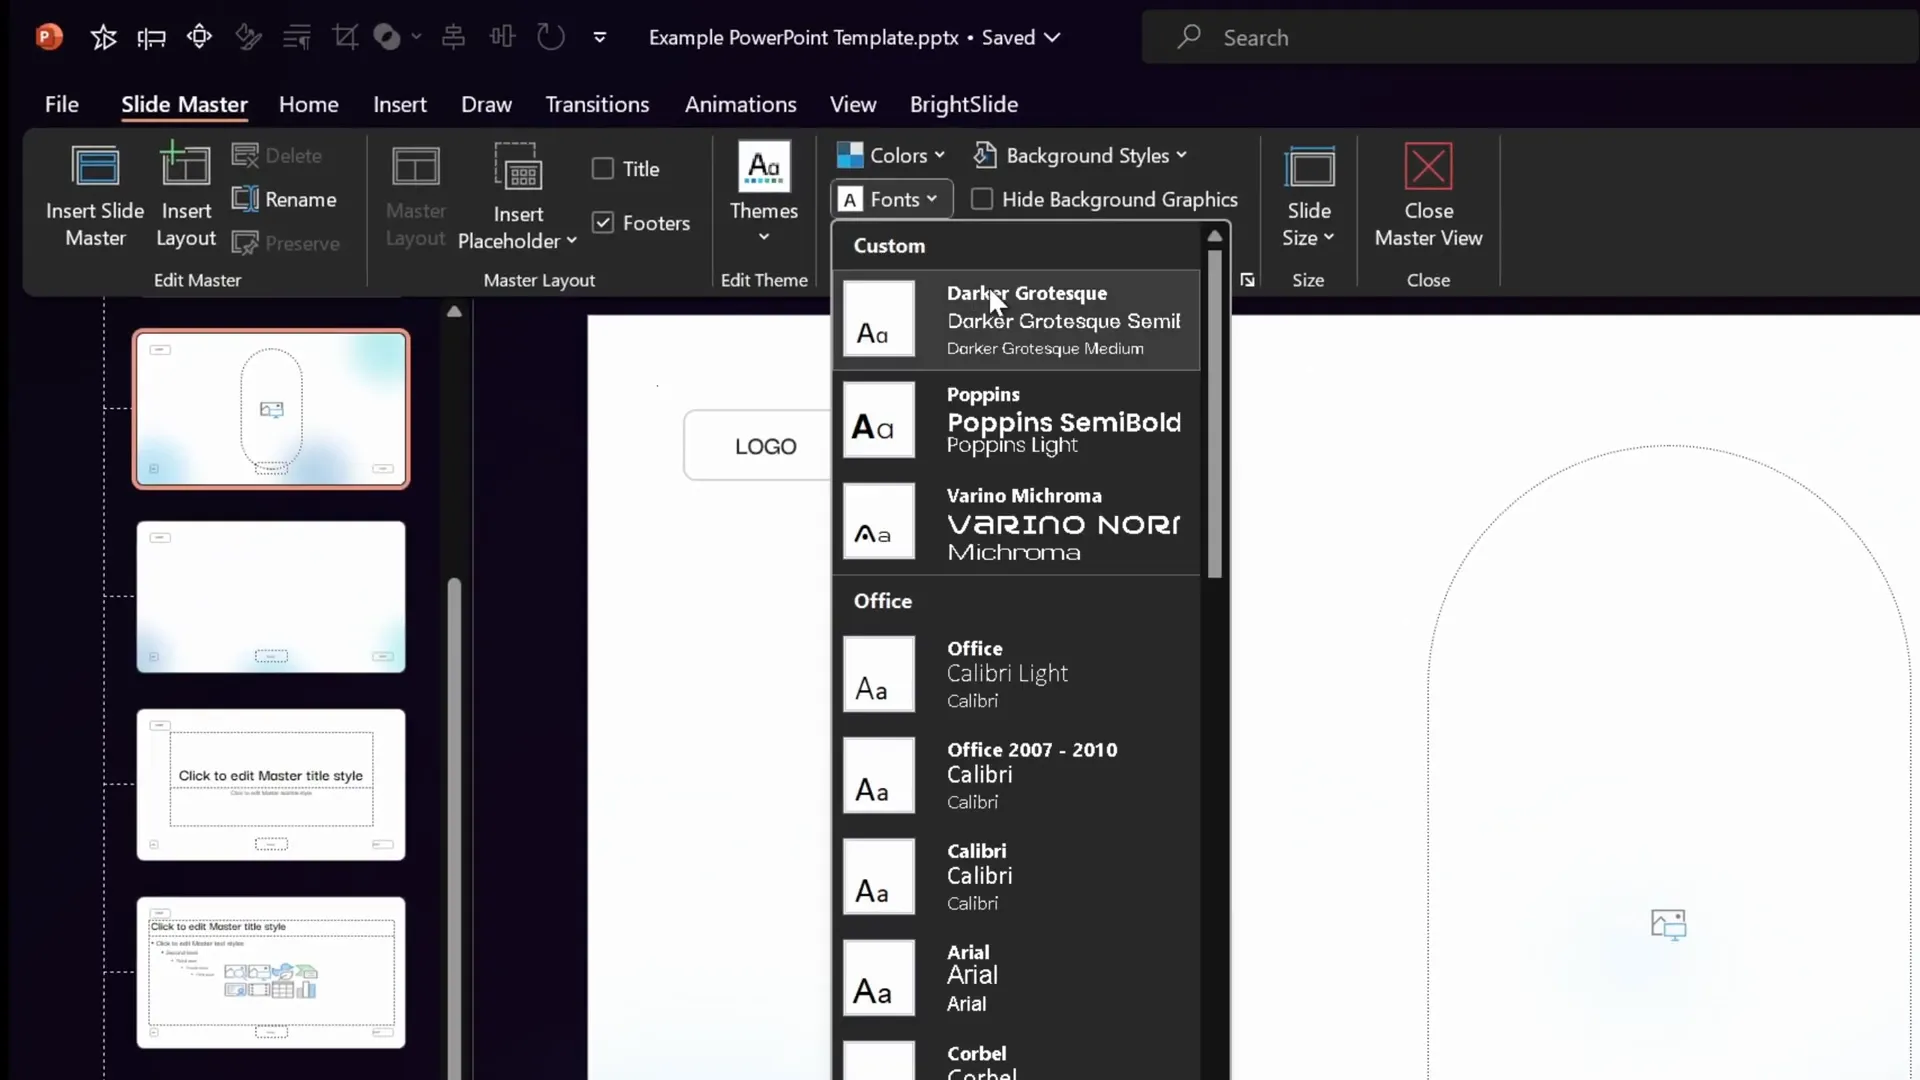Open the Colors dropdown

[890, 155]
